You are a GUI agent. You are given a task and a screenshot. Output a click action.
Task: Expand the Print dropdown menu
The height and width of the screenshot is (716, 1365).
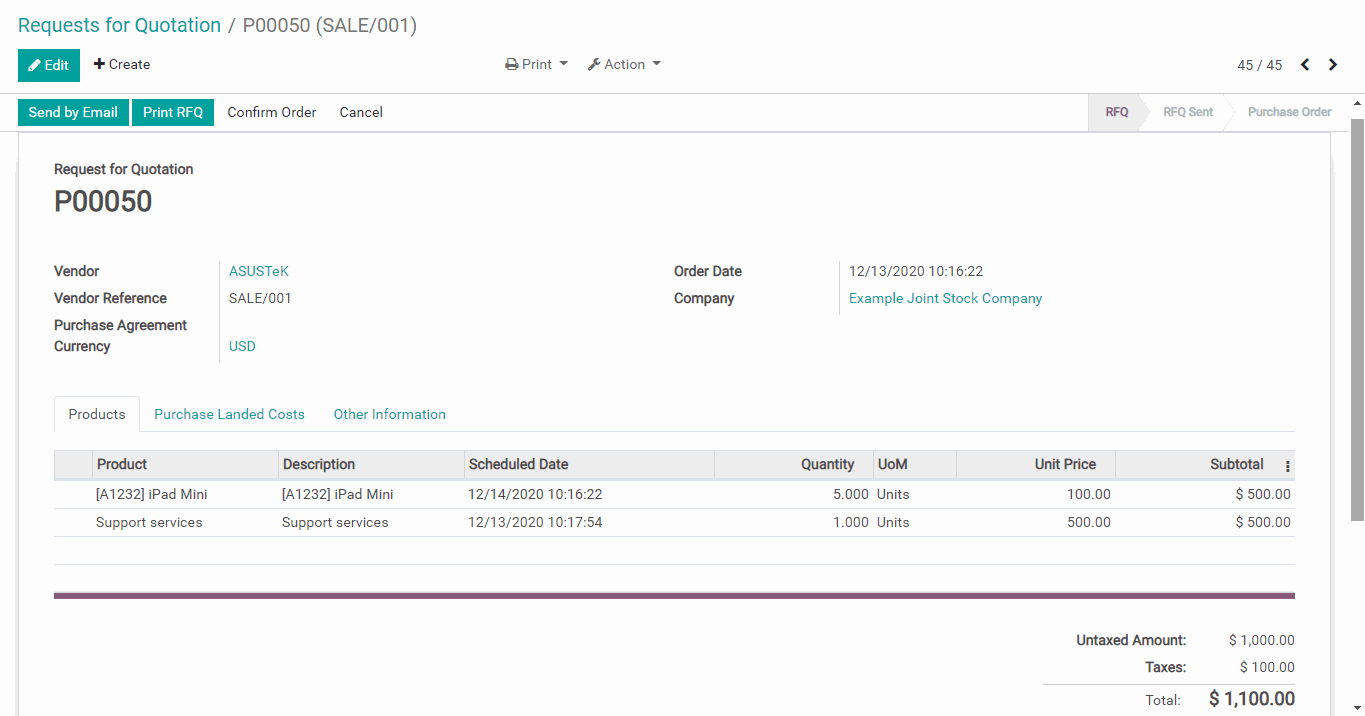click(536, 65)
